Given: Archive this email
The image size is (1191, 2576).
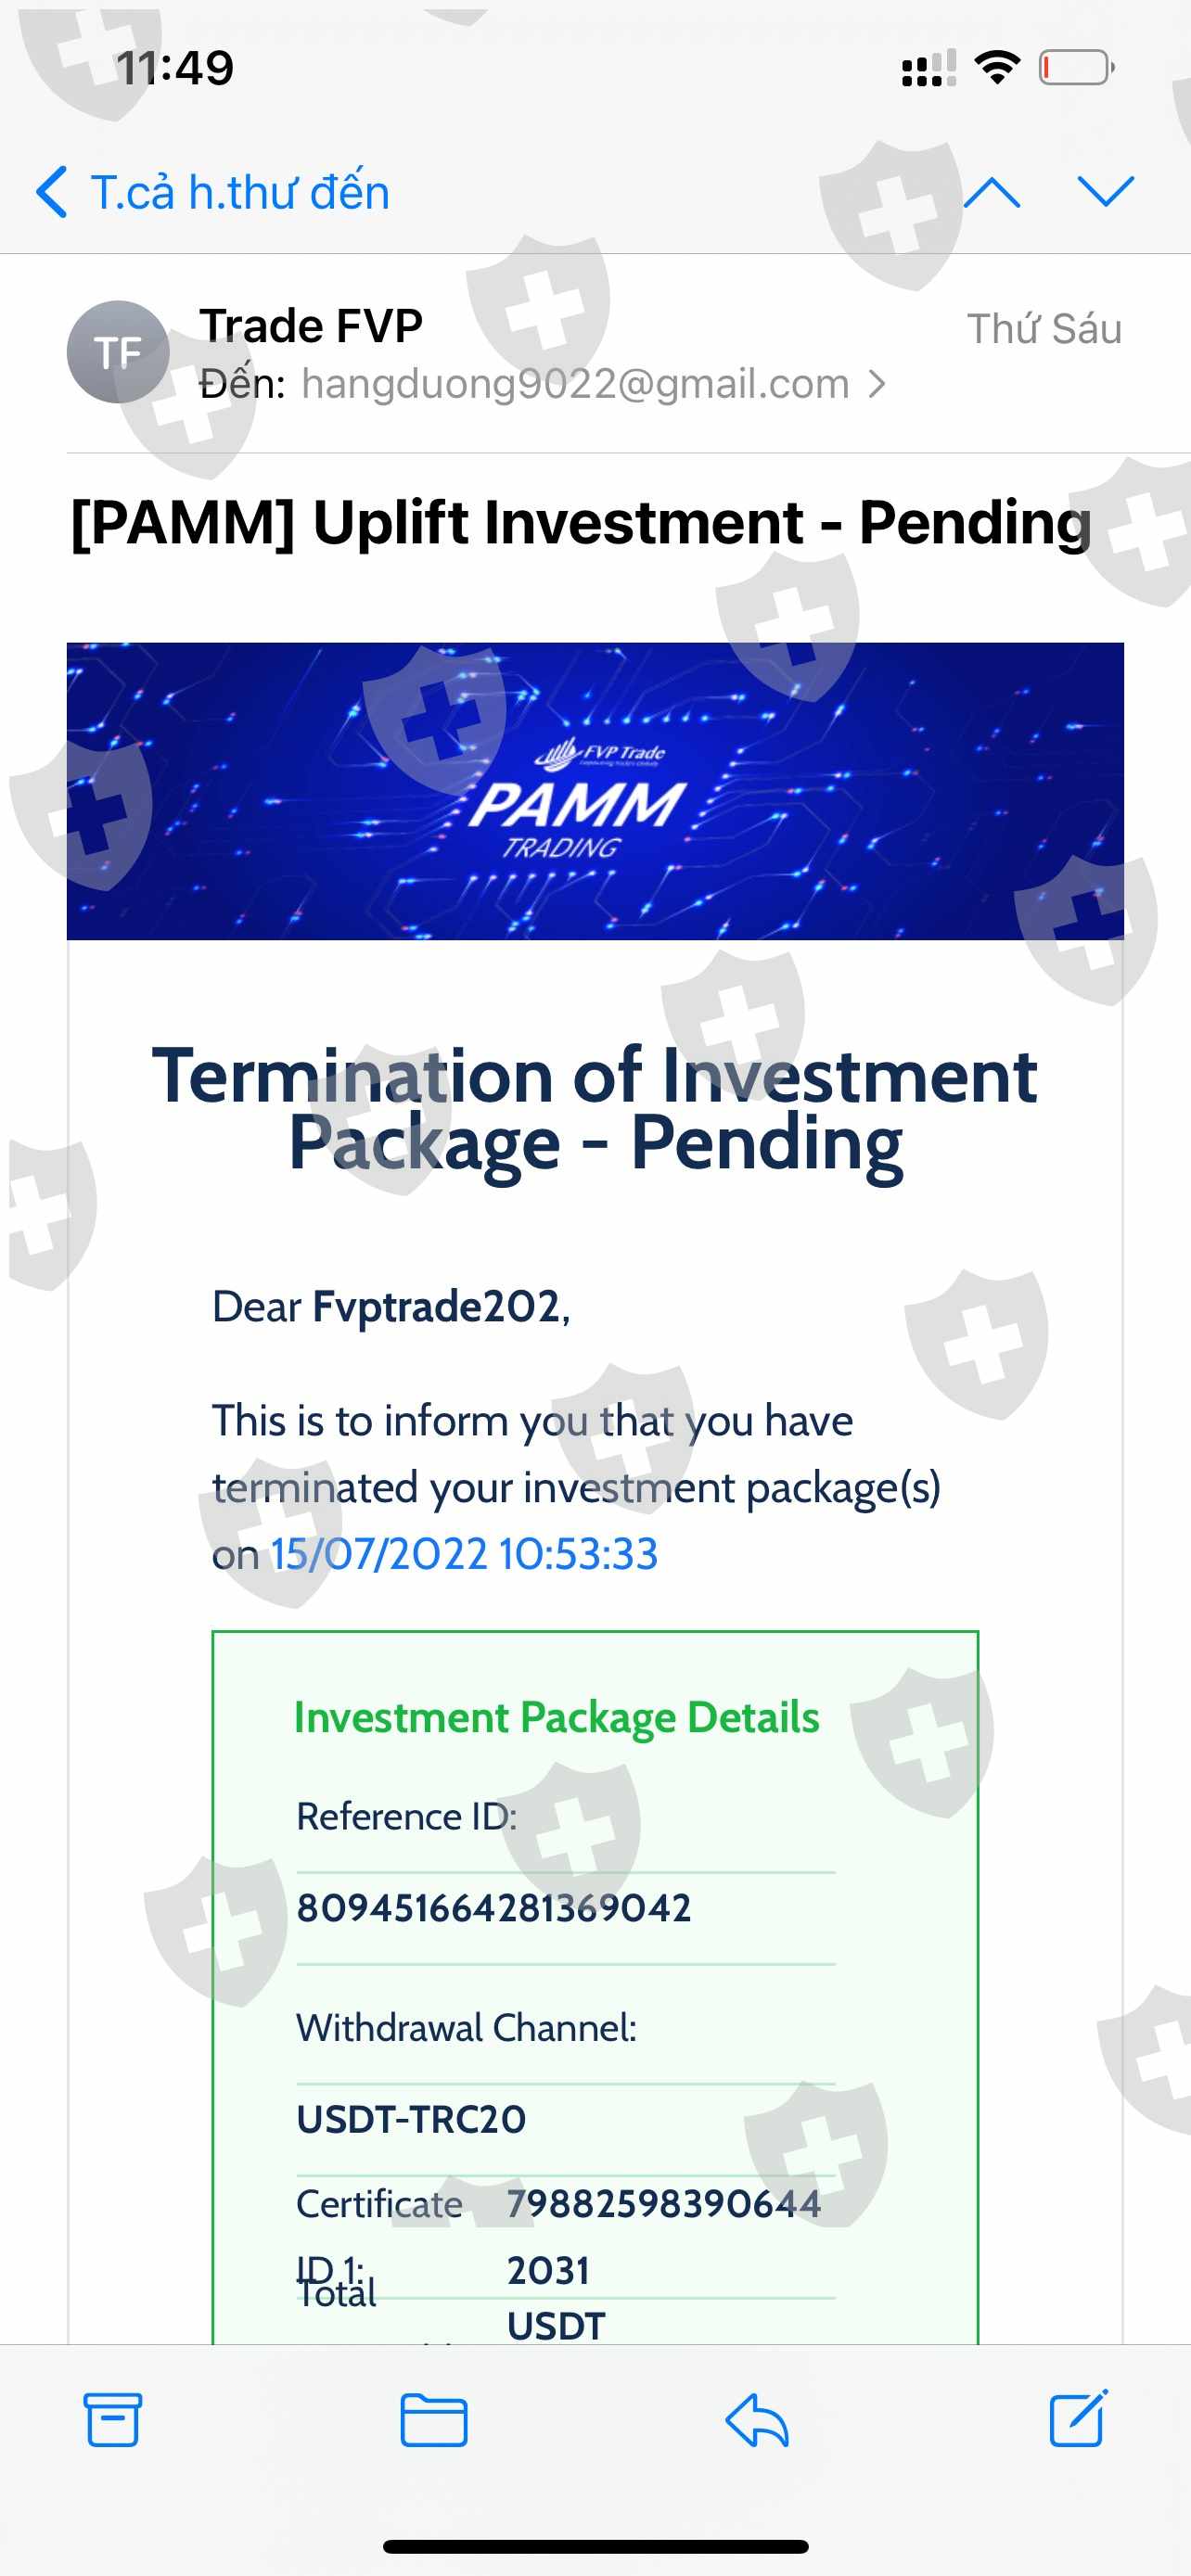Looking at the screenshot, I should click(112, 2420).
